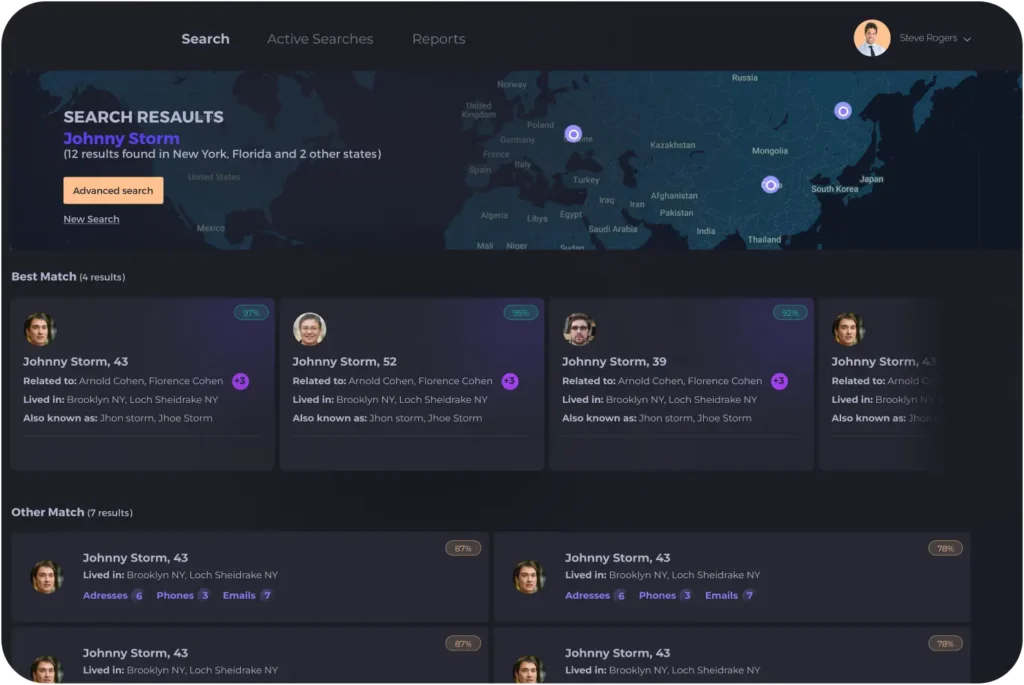Click the Saudi Arabia label on the map
Image resolution: width=1024 pixels, height=685 pixels.
point(613,229)
